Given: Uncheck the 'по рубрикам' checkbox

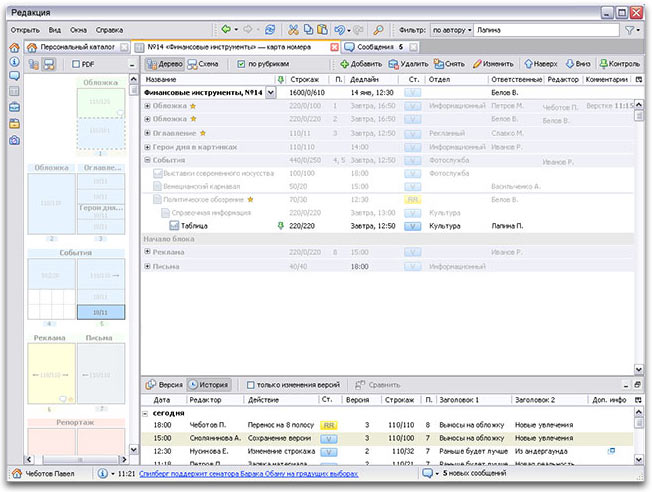Looking at the screenshot, I should click(x=241, y=64).
